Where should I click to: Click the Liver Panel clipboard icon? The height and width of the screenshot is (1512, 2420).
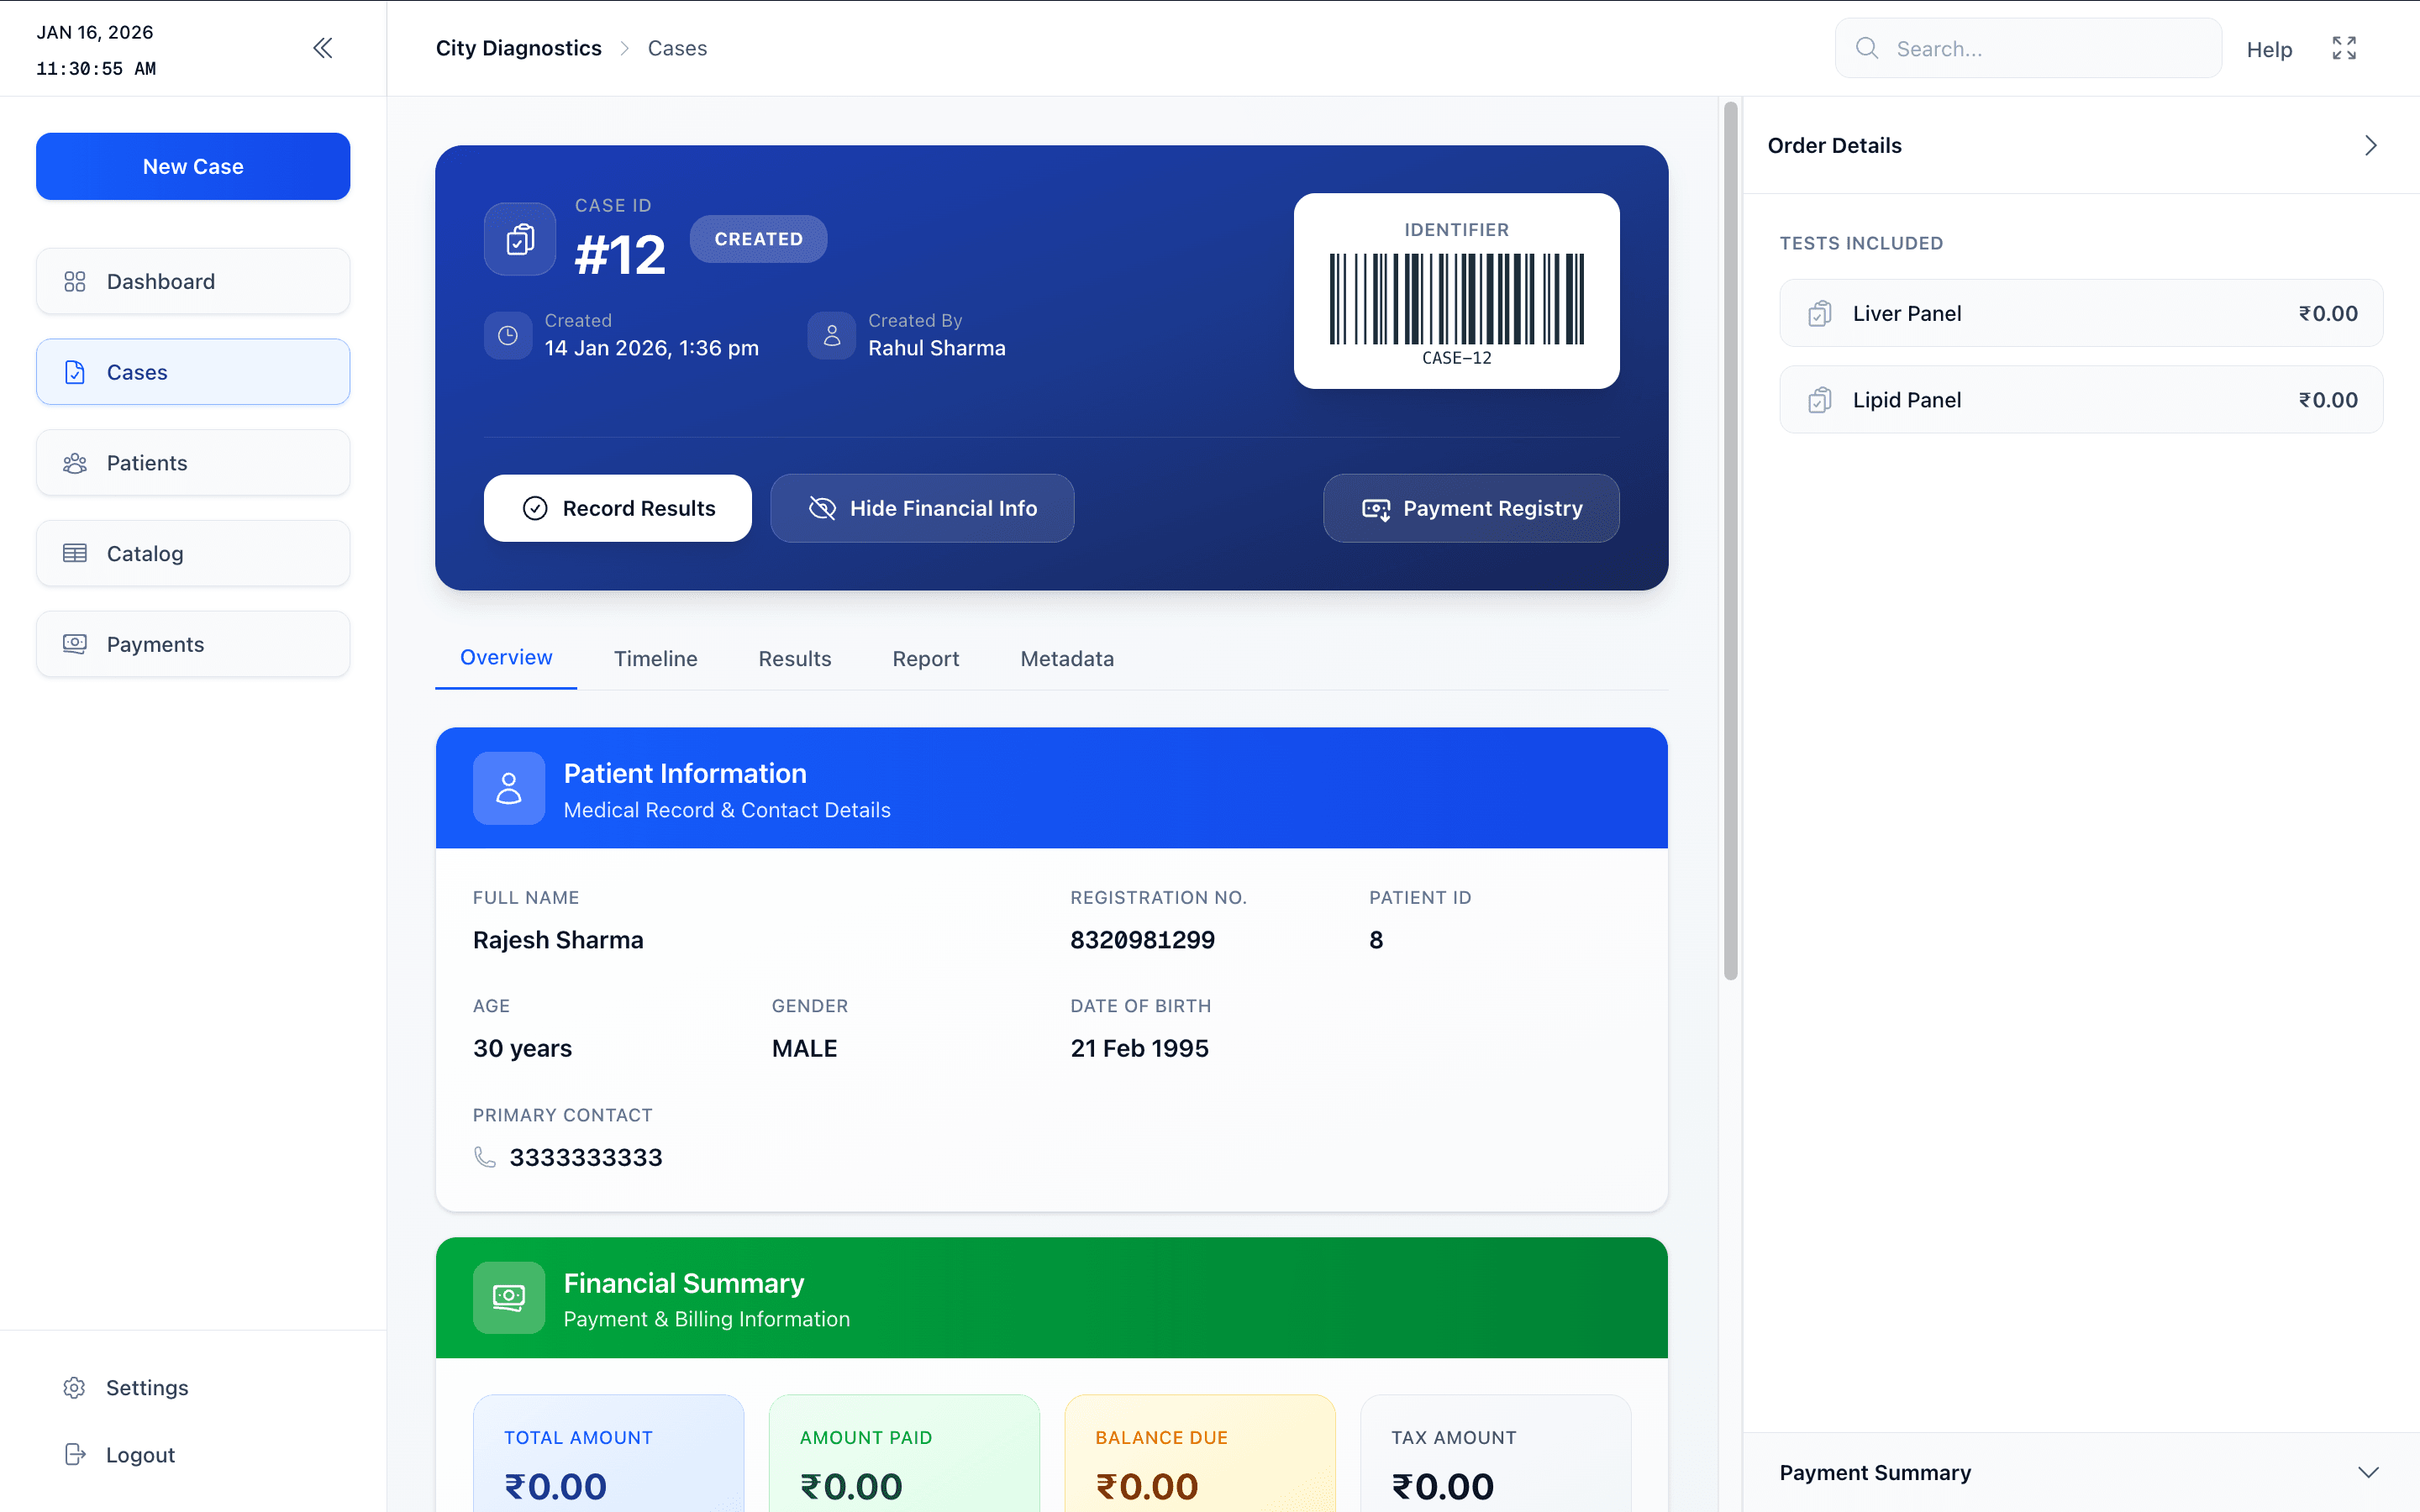(1820, 314)
